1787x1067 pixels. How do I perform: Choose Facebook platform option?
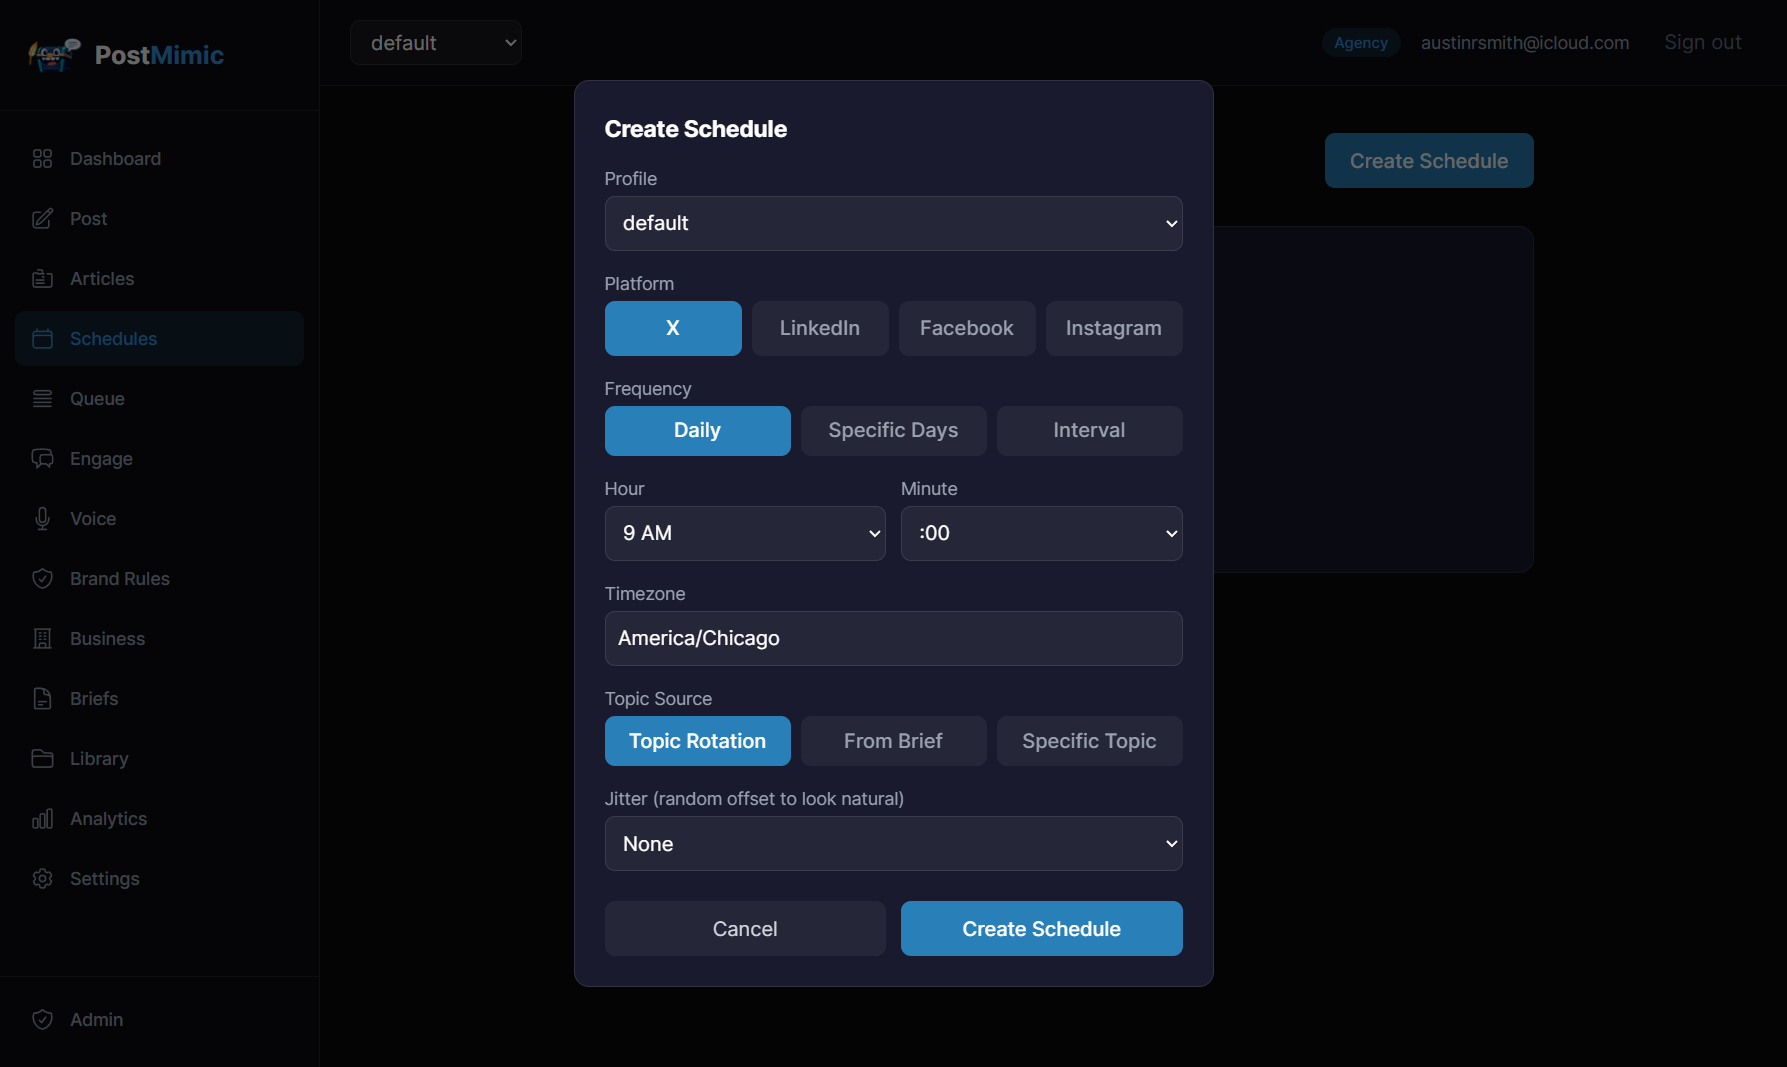point(967,328)
